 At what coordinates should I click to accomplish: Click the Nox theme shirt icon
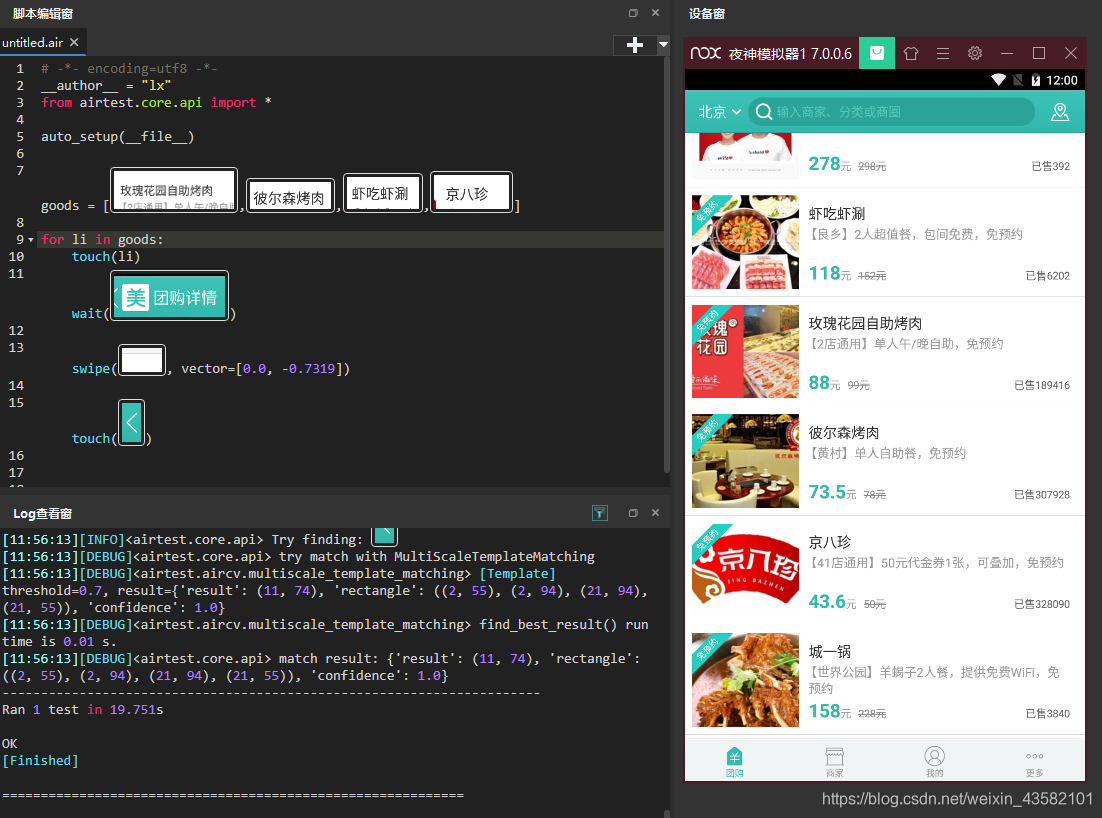911,53
